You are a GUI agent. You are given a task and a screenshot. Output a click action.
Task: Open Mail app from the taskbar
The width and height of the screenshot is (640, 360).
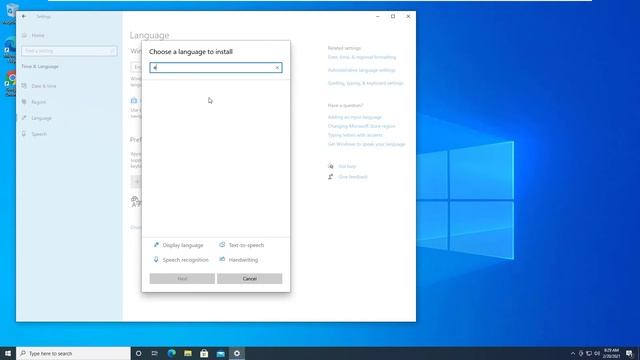click(220, 353)
